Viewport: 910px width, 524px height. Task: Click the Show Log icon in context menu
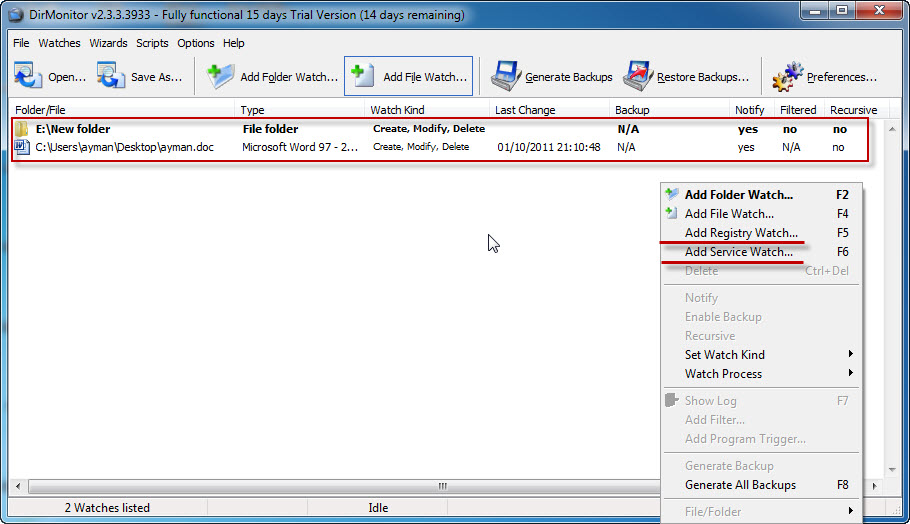pos(671,400)
